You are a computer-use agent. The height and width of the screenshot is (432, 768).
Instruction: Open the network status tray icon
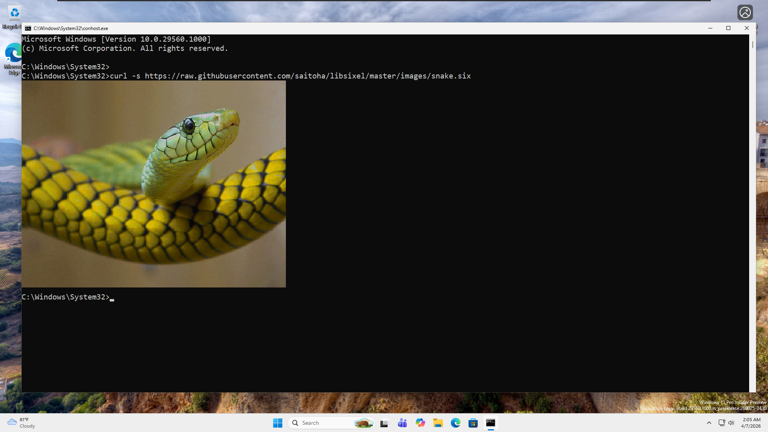[x=721, y=423]
